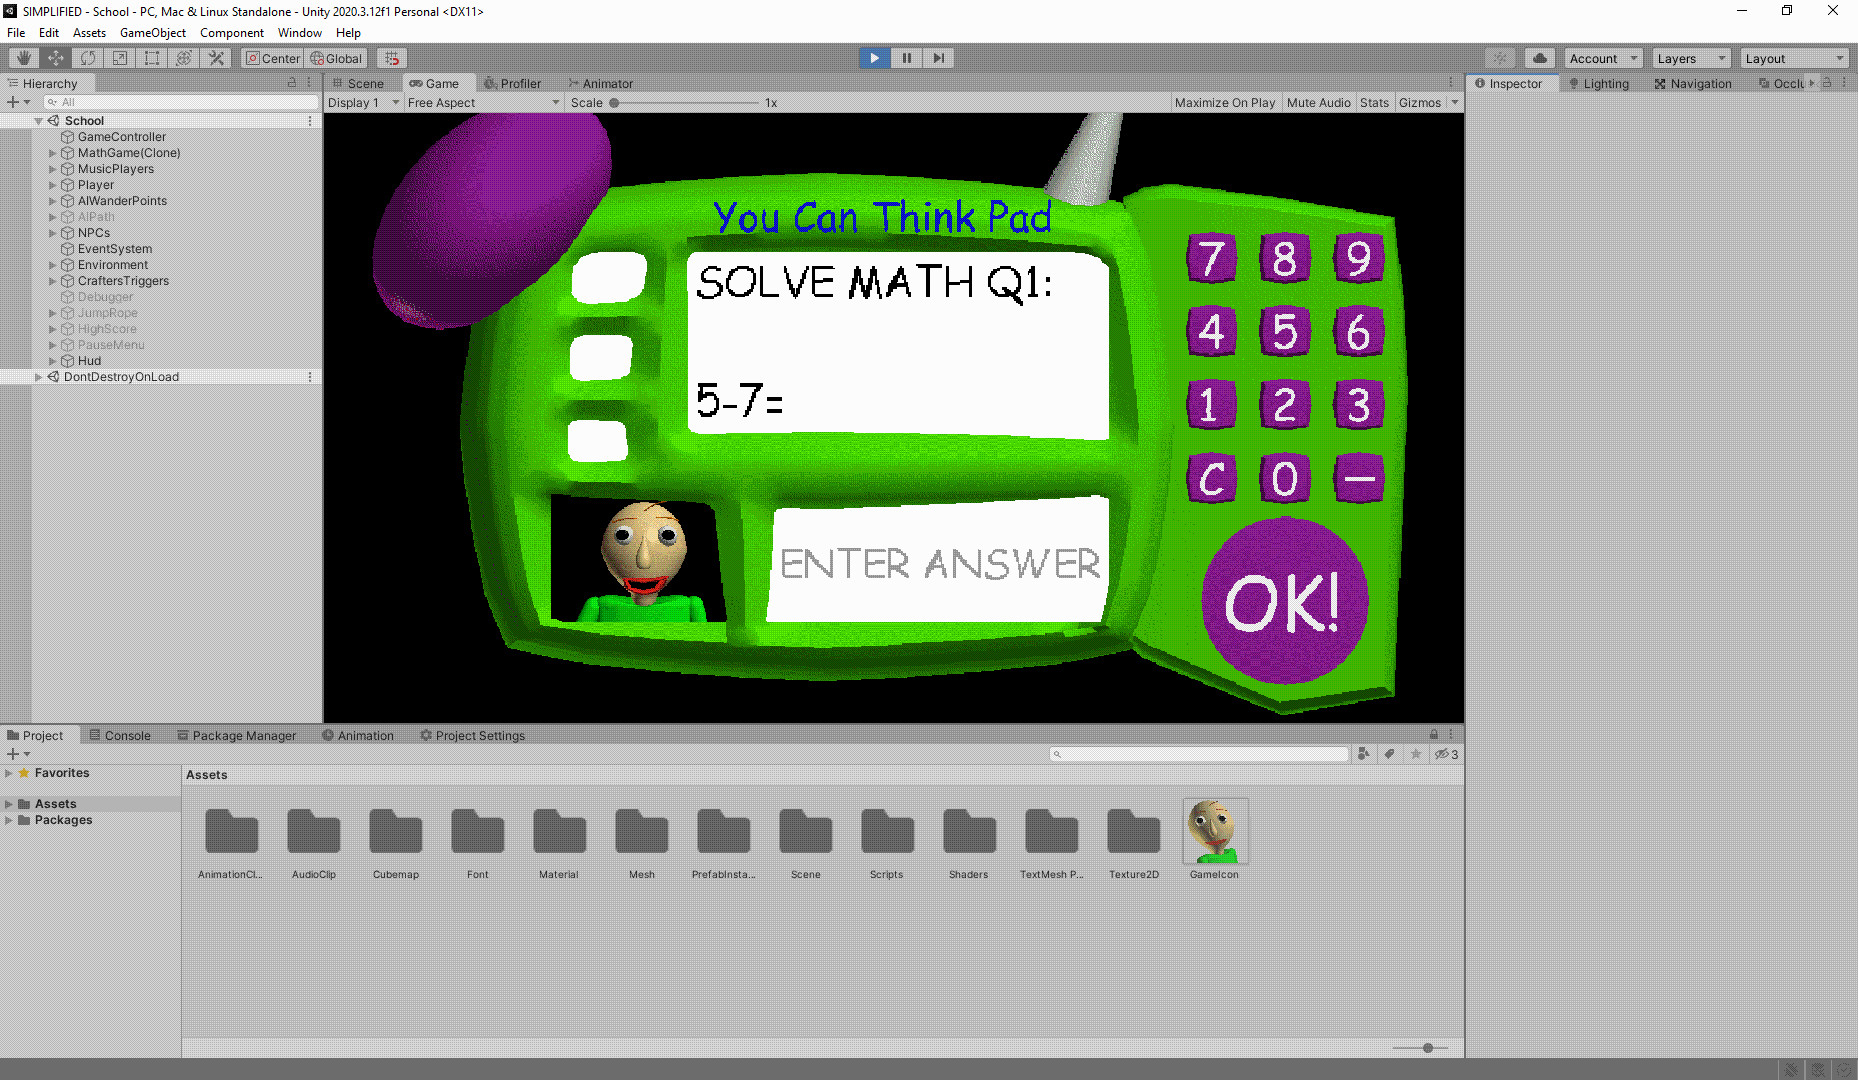Open the GameObject menu

[x=152, y=33]
